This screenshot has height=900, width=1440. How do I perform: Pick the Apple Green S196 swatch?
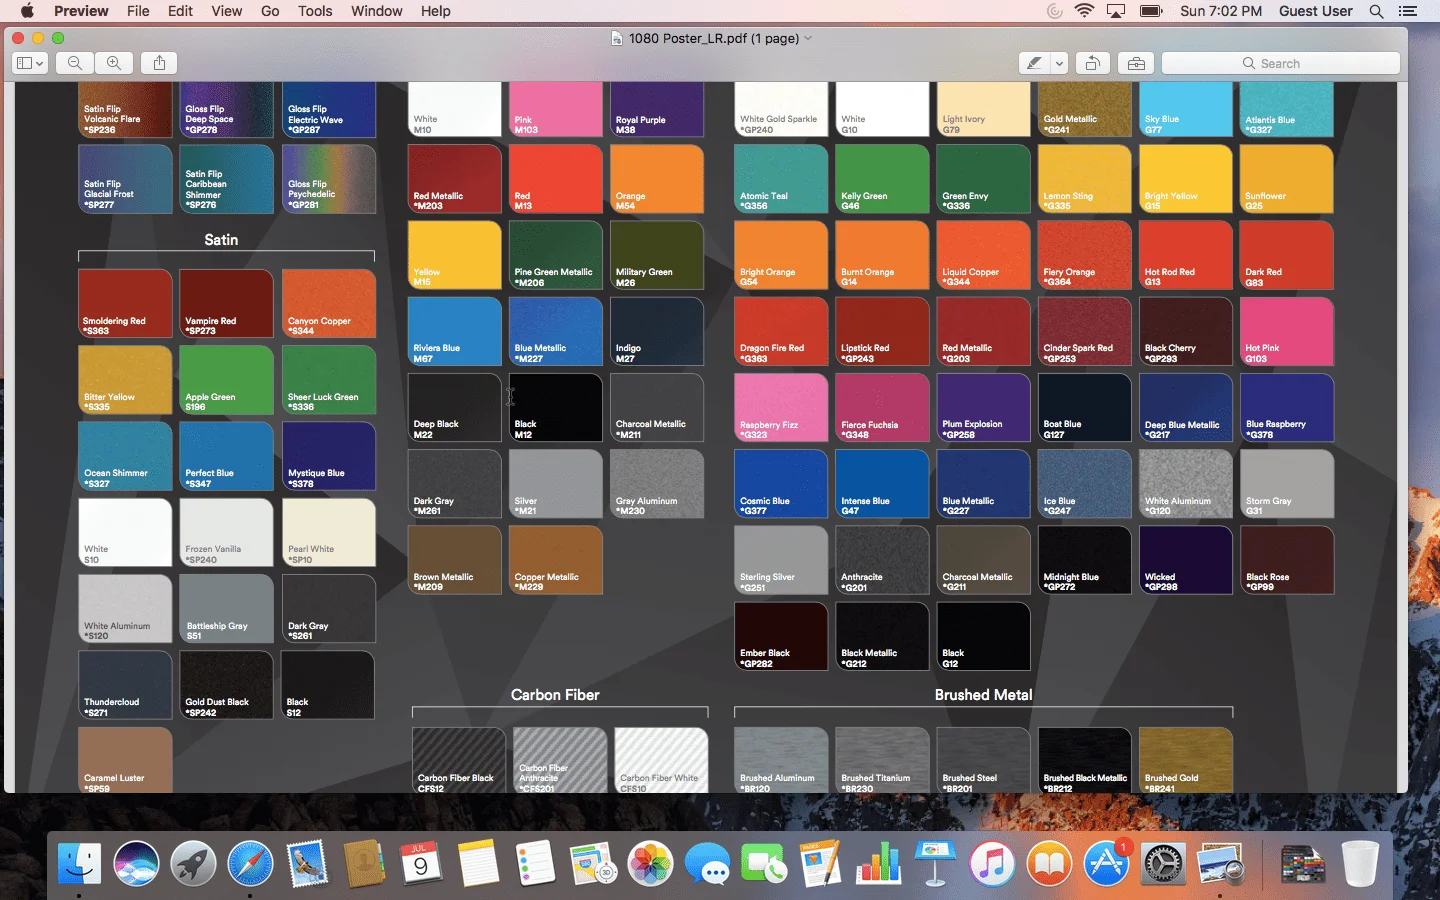point(226,380)
